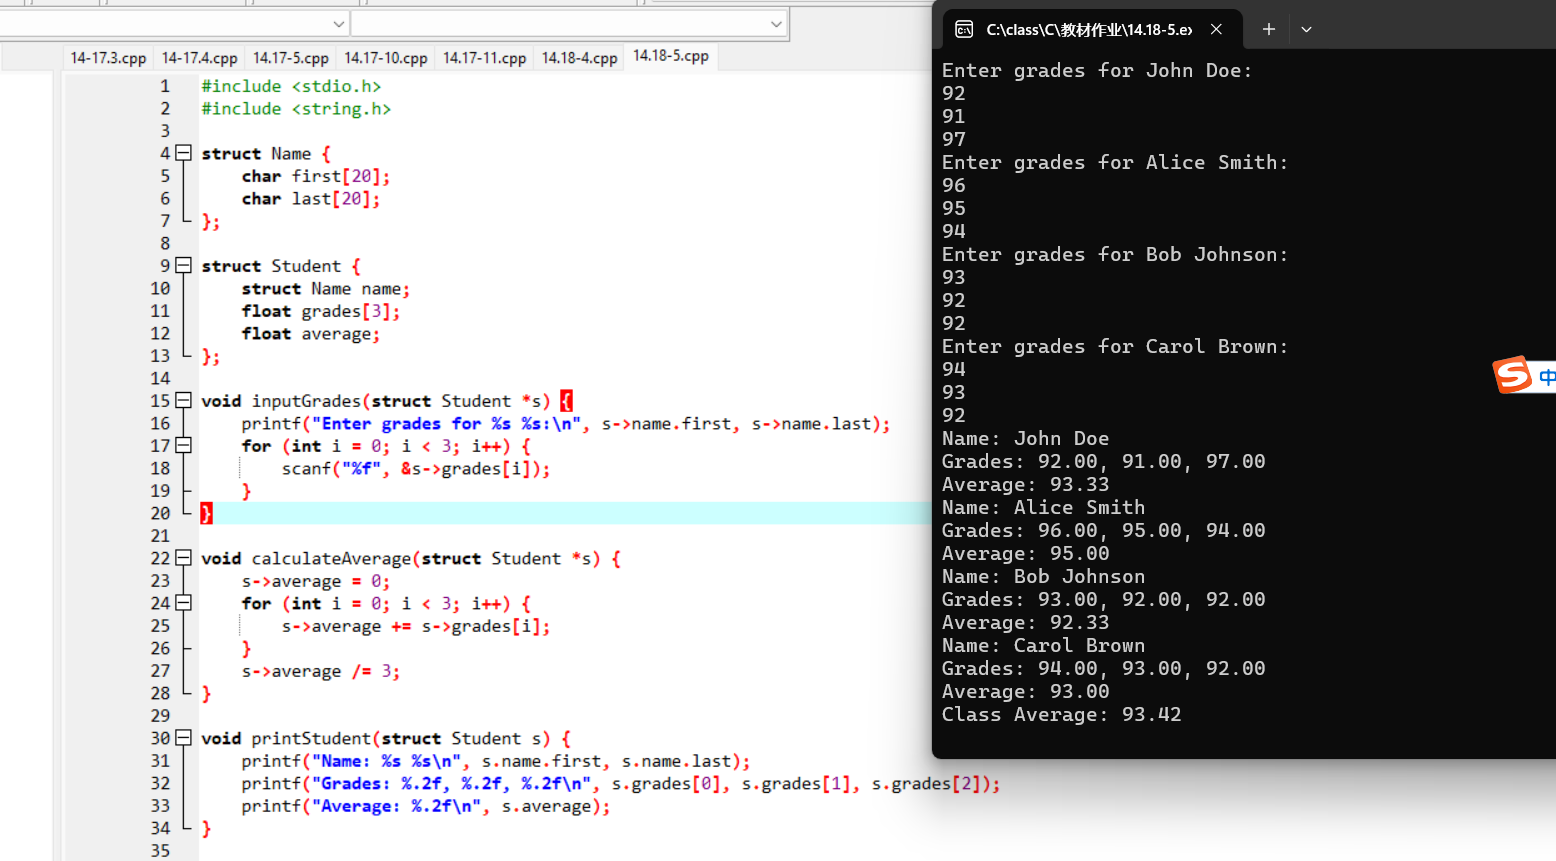The image size is (1556, 861).
Task: Open the terminal tab dropdown chevron
Action: [x=1306, y=30]
